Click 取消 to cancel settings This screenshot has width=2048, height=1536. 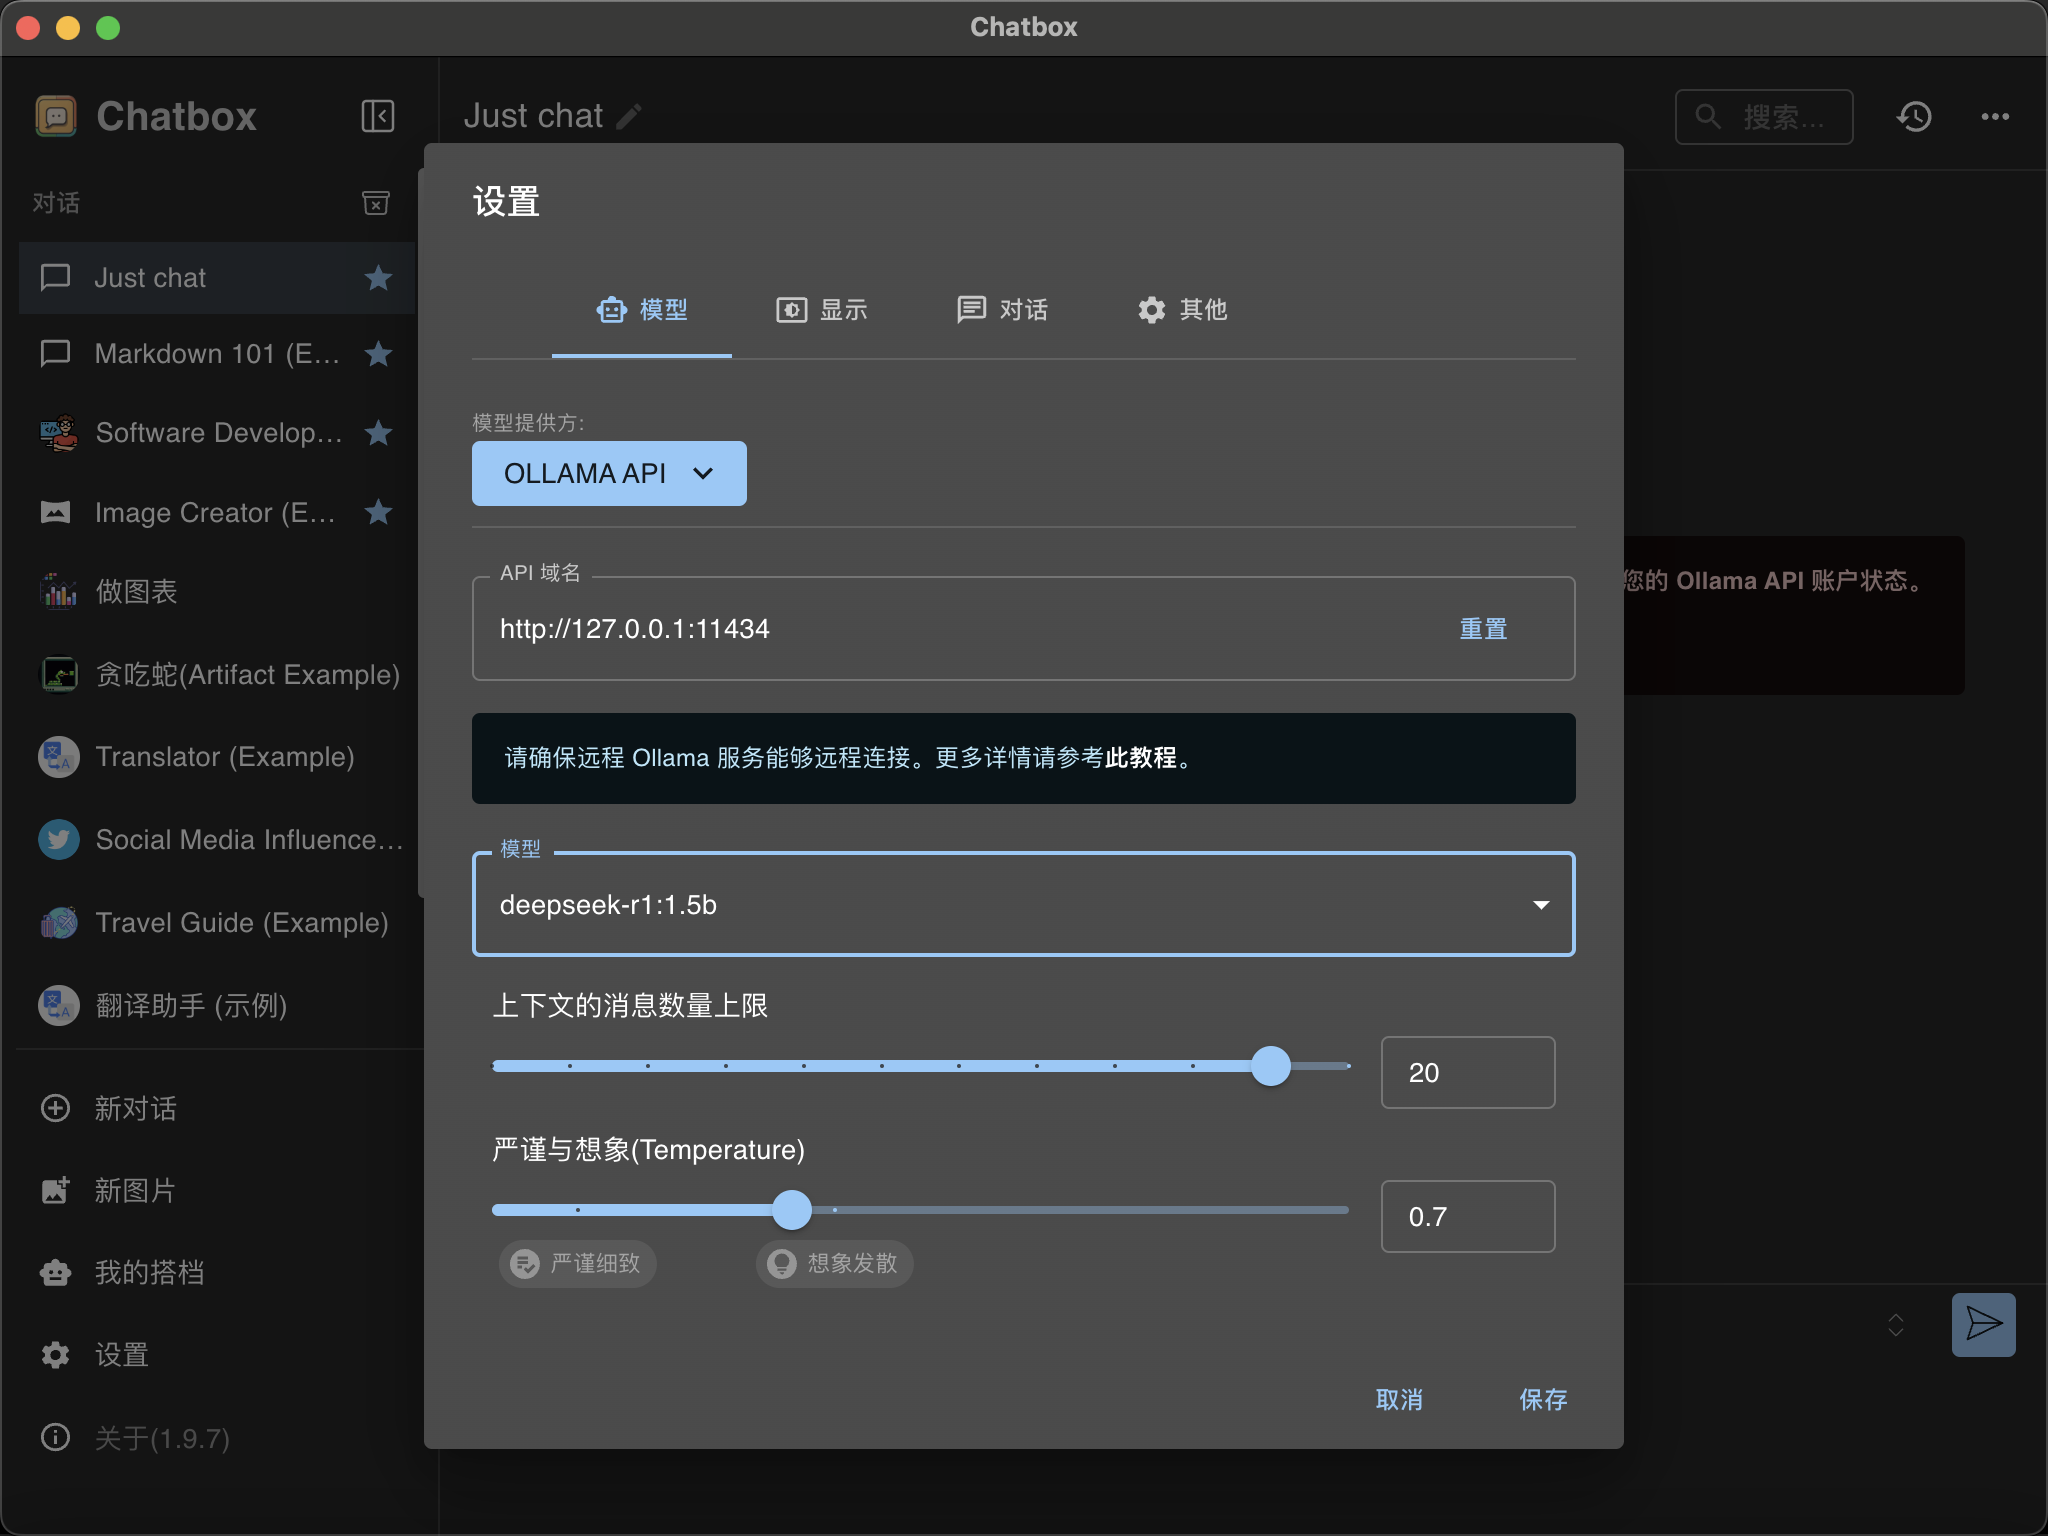click(1399, 1399)
